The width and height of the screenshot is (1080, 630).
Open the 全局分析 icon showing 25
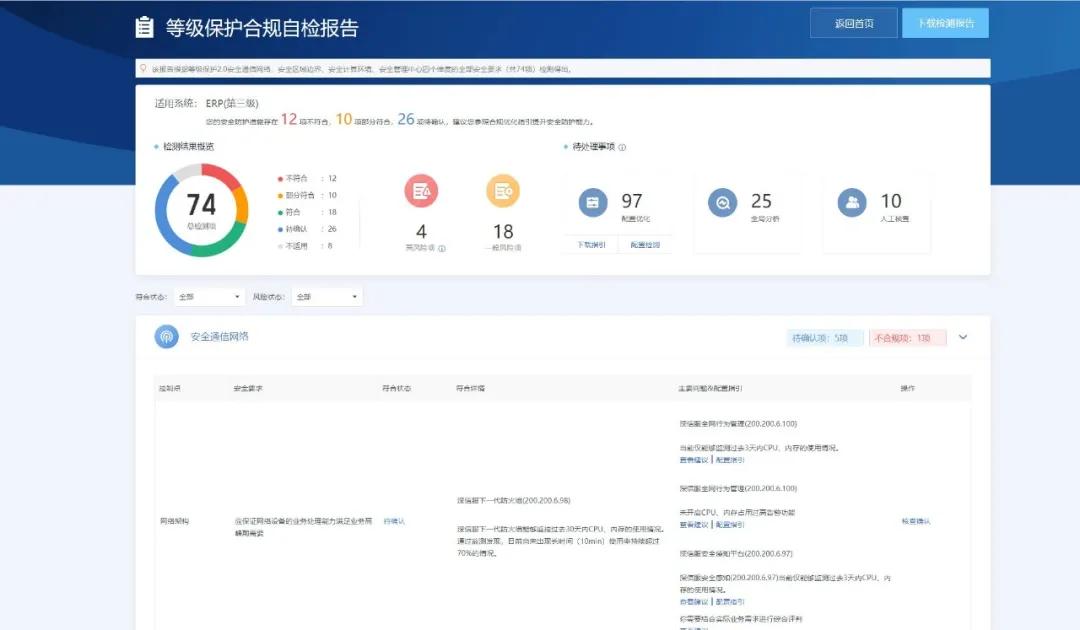(x=723, y=202)
